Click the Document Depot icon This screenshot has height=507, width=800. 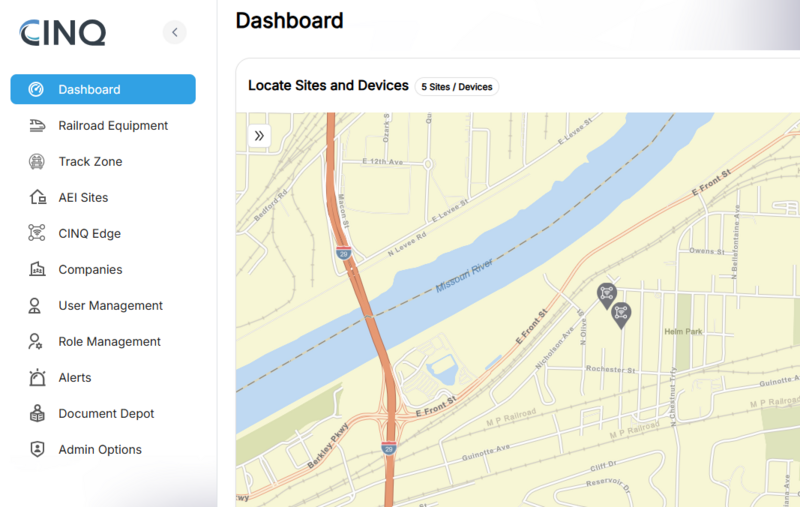coord(37,413)
